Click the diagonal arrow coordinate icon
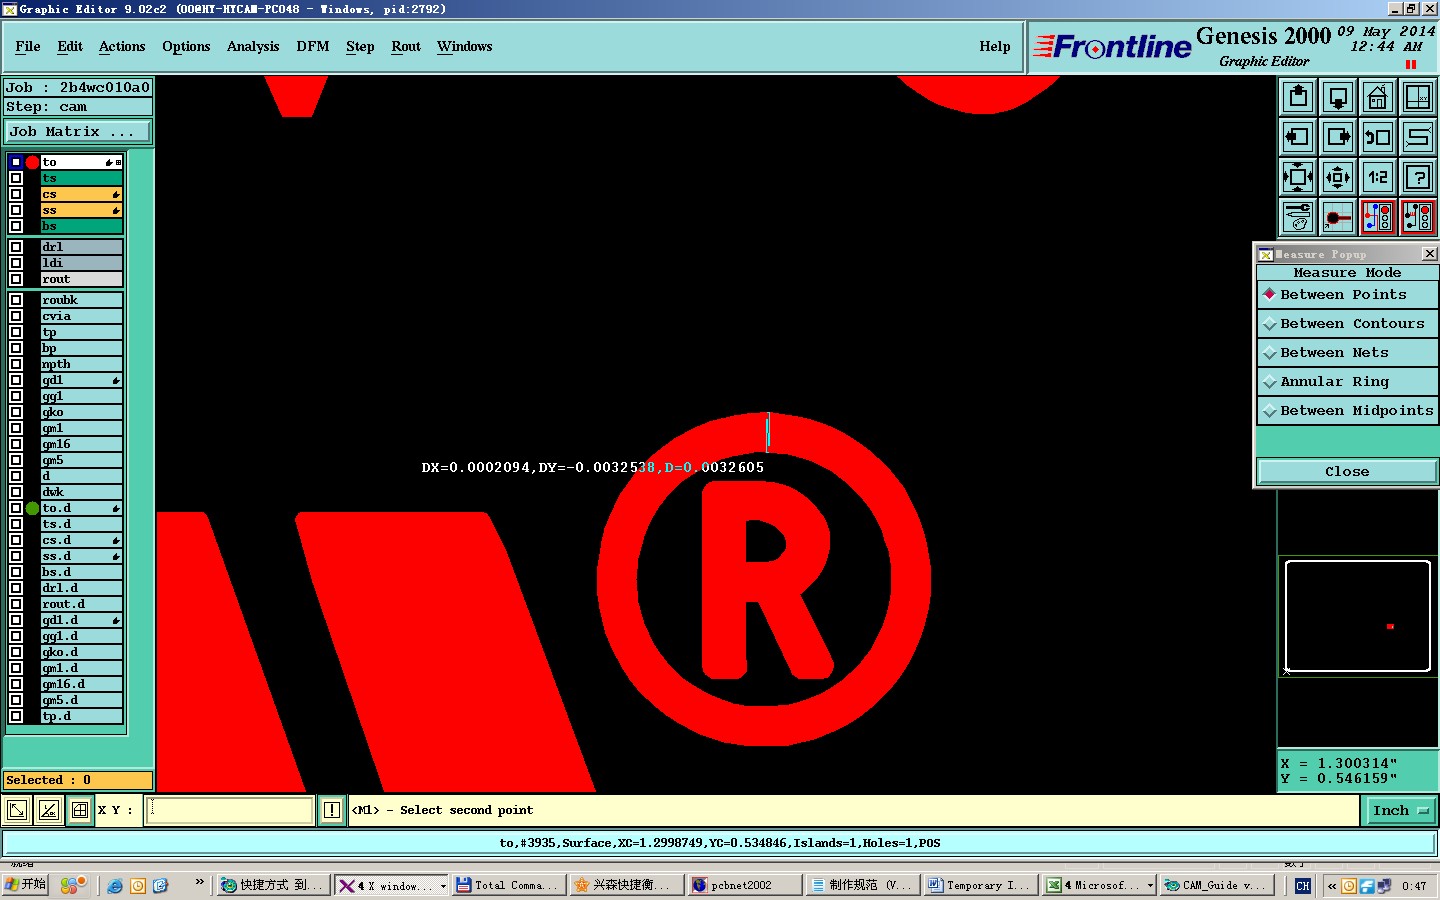This screenshot has width=1440, height=900. point(17,810)
